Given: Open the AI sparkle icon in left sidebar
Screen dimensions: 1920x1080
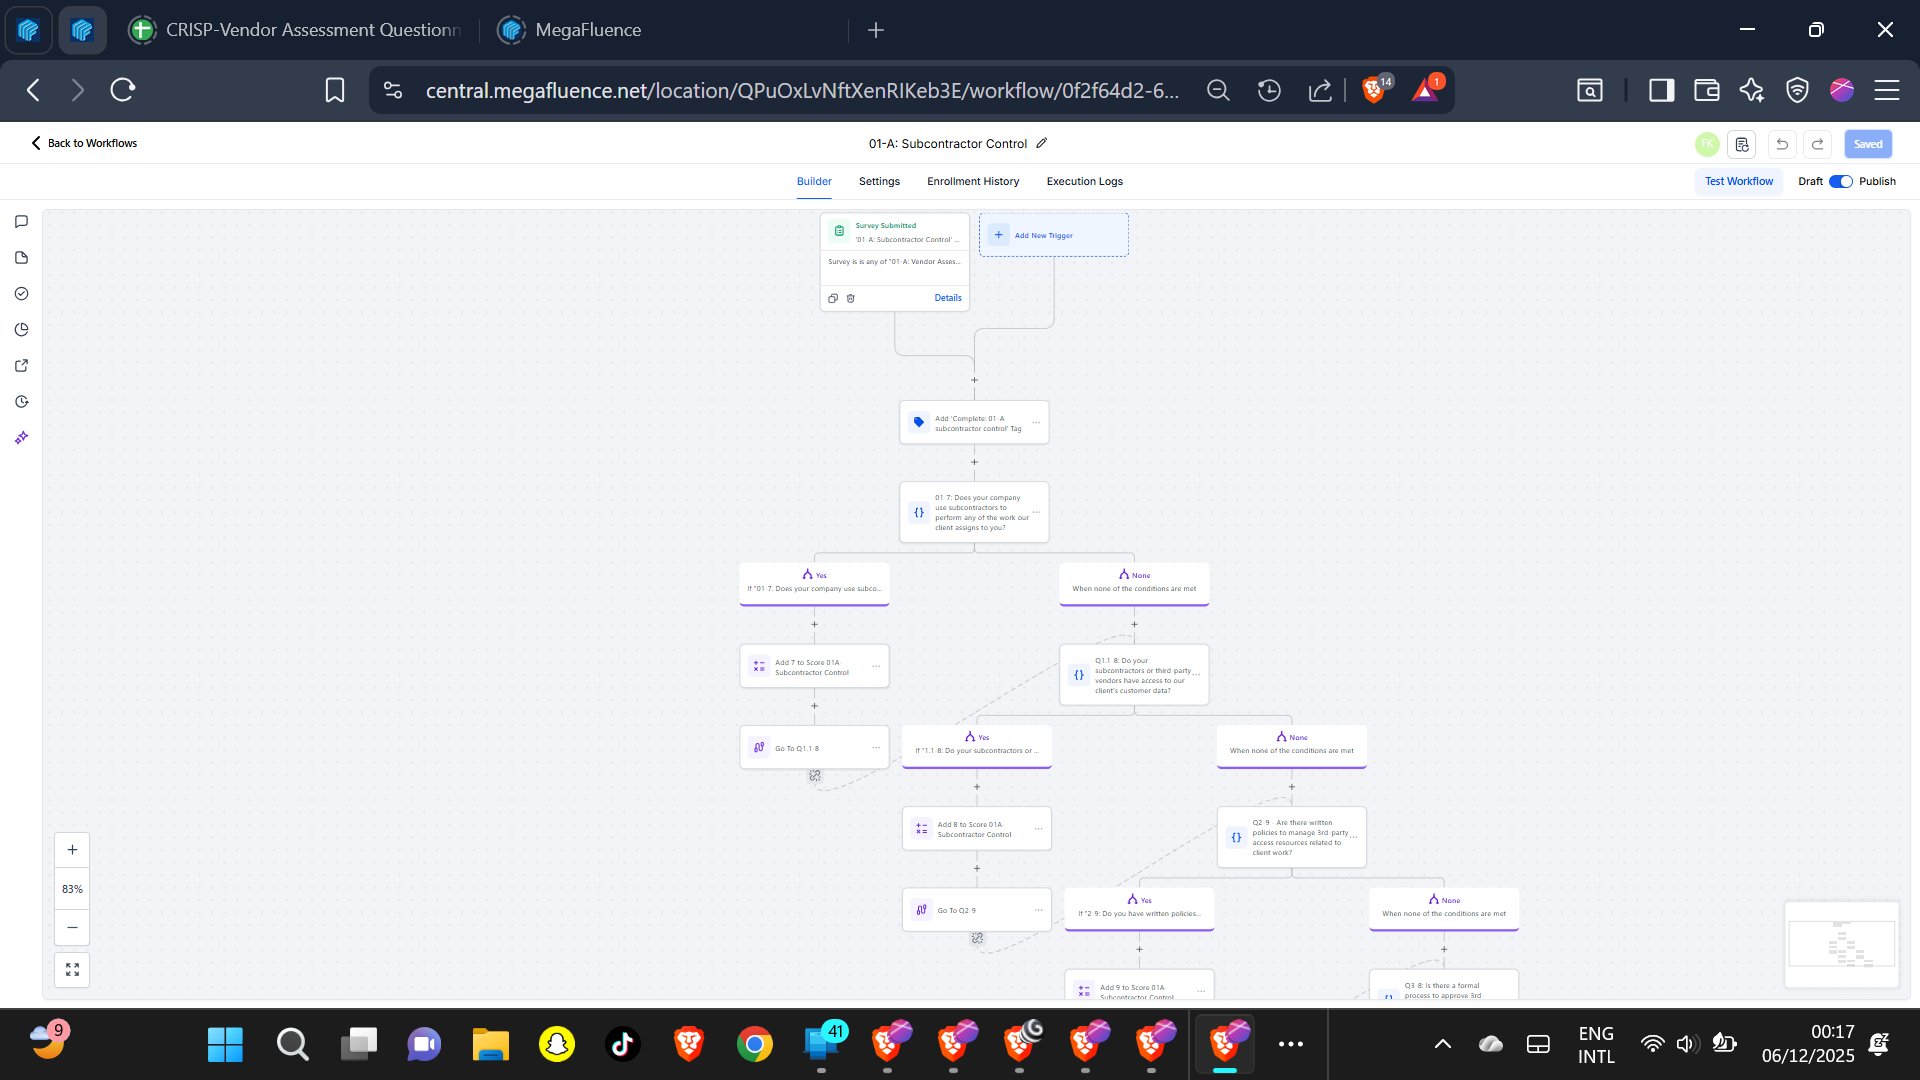Looking at the screenshot, I should 21,438.
